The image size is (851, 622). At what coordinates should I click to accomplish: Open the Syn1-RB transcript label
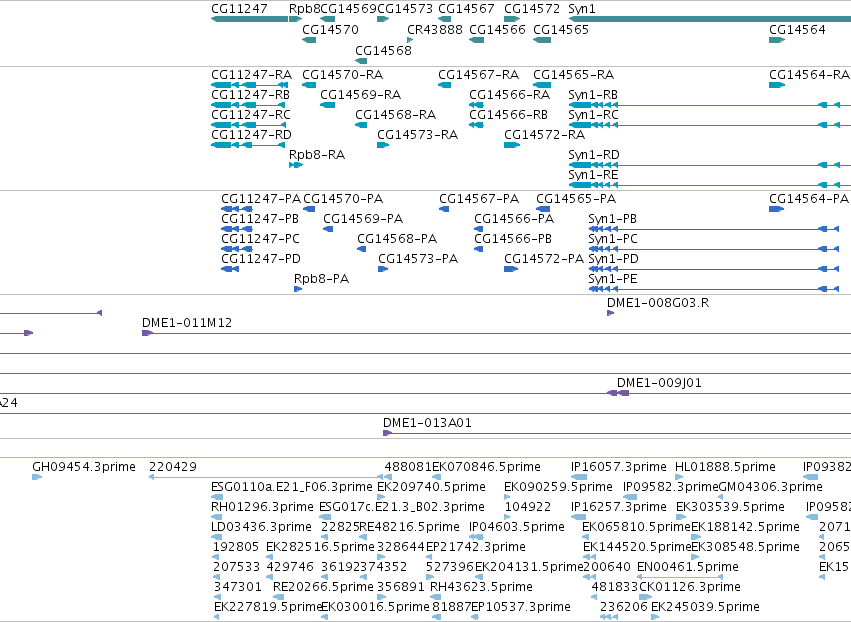(x=593, y=94)
